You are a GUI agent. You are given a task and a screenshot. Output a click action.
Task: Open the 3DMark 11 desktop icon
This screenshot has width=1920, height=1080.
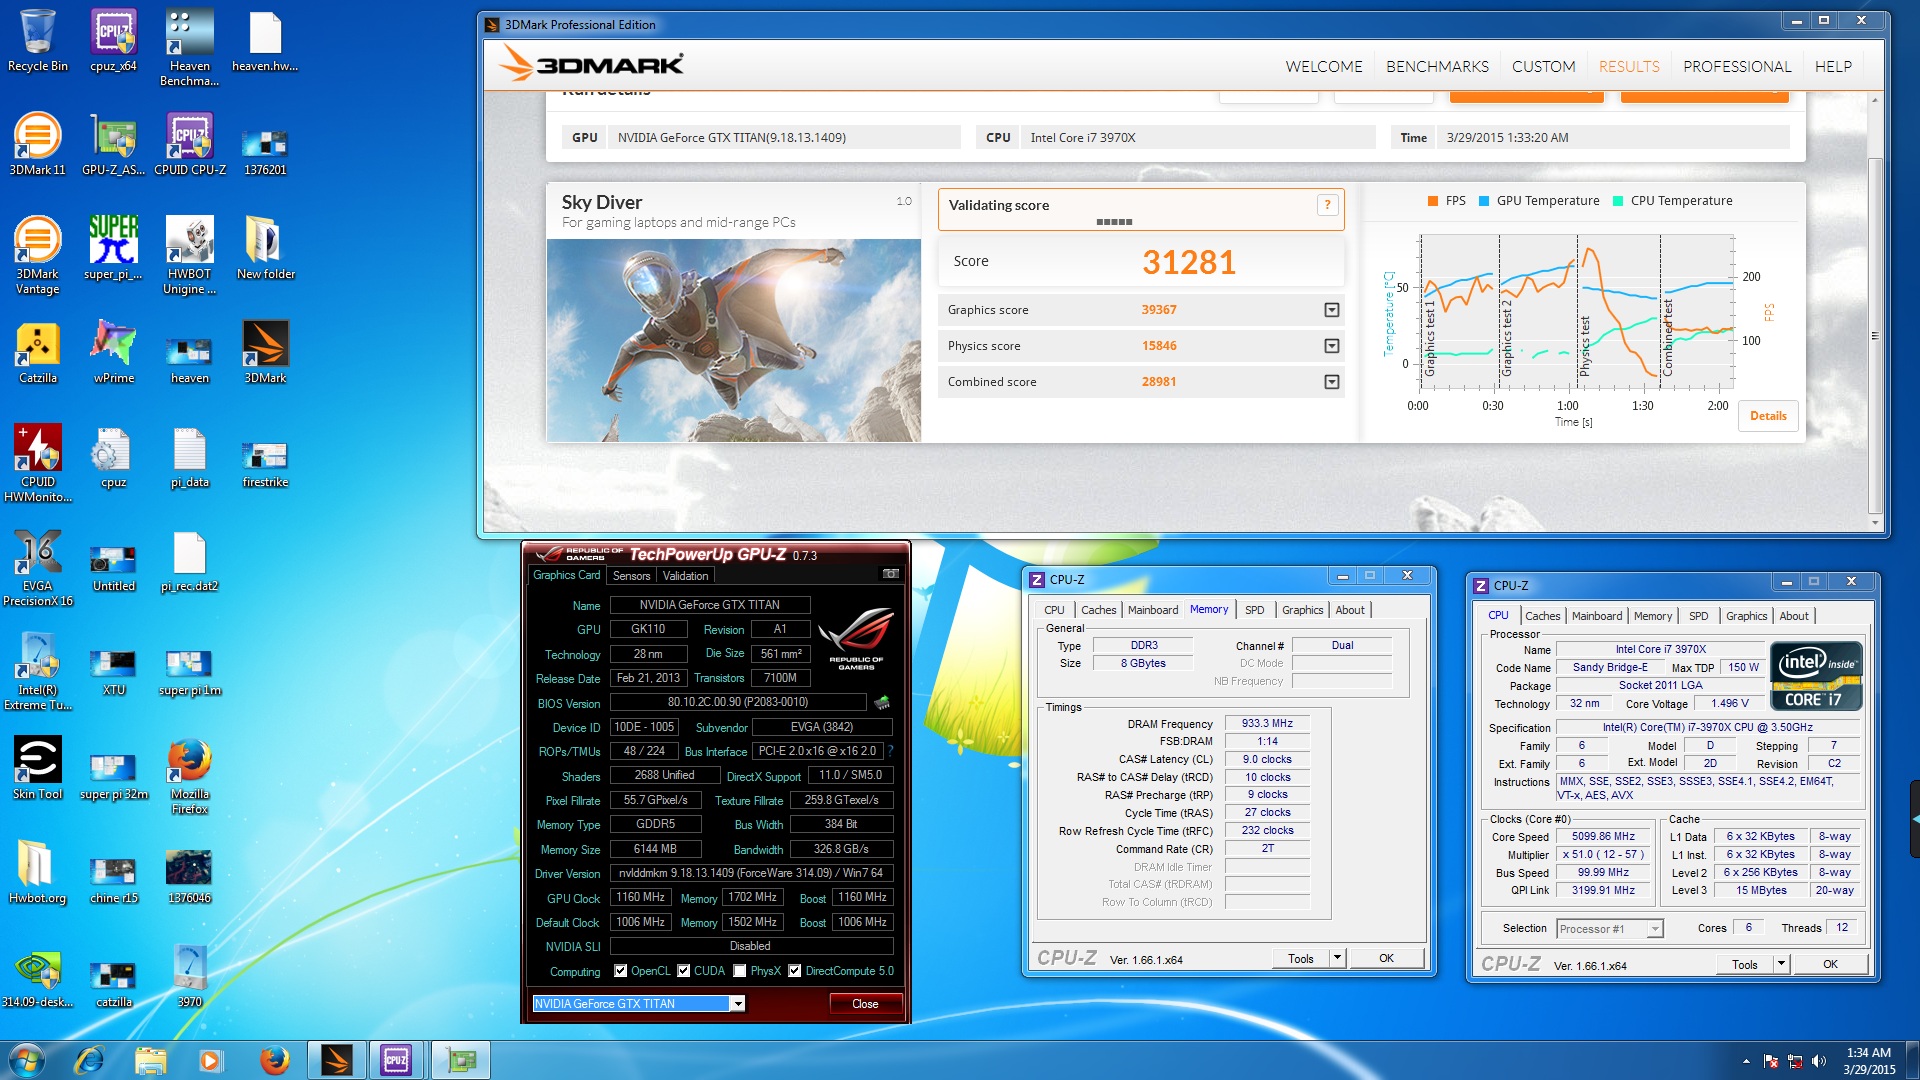point(37,145)
